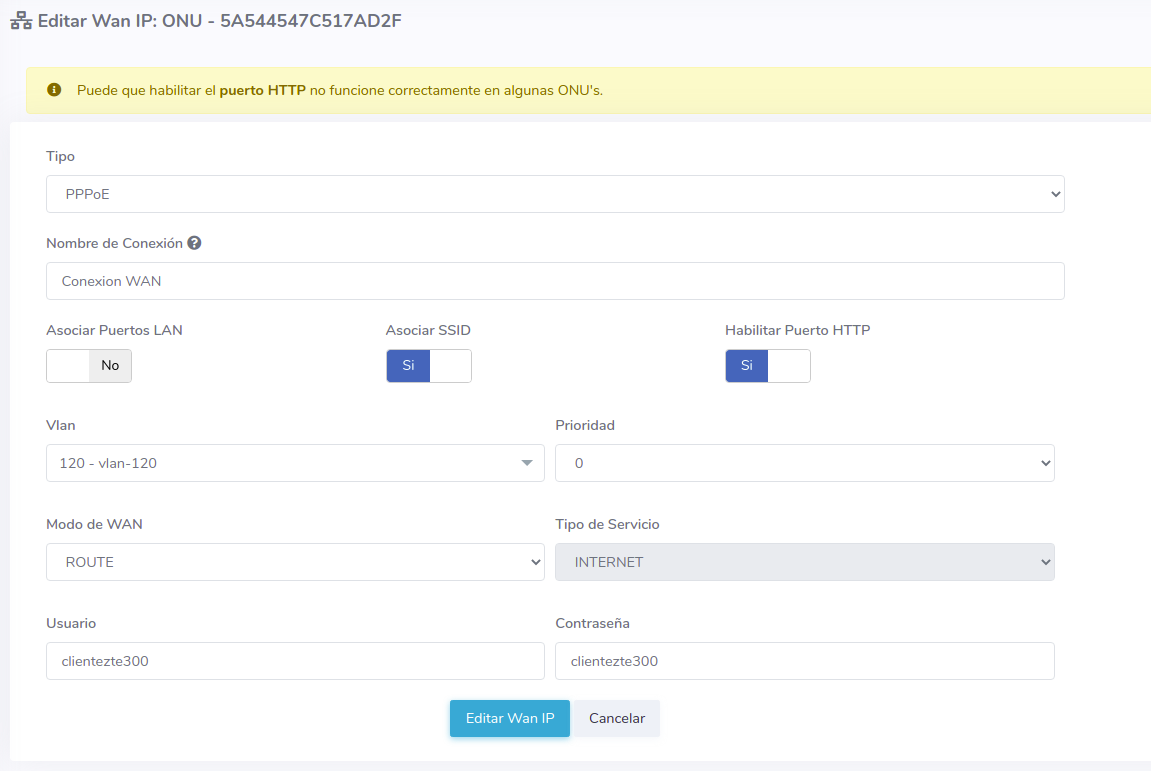Screen dimensions: 1151x771
Task: Focus the Nombre de Conexión text field
Action: coord(555,281)
